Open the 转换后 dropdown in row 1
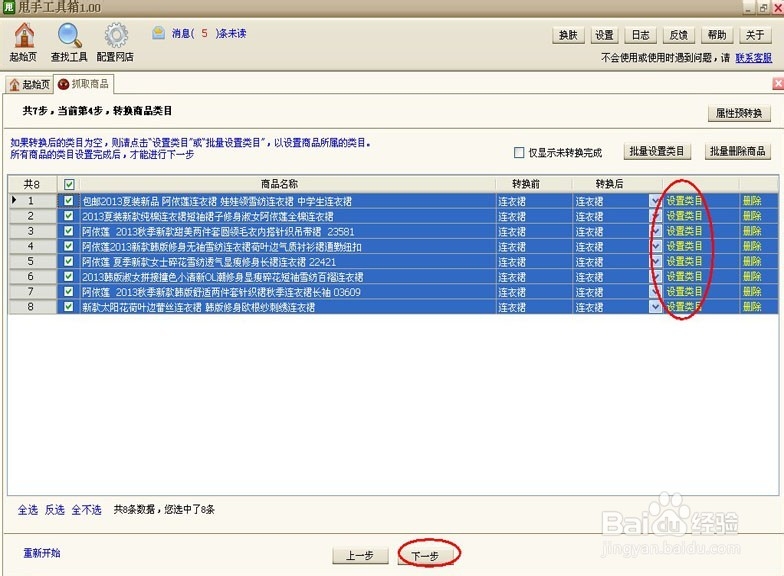Image resolution: width=784 pixels, height=576 pixels. (x=655, y=201)
